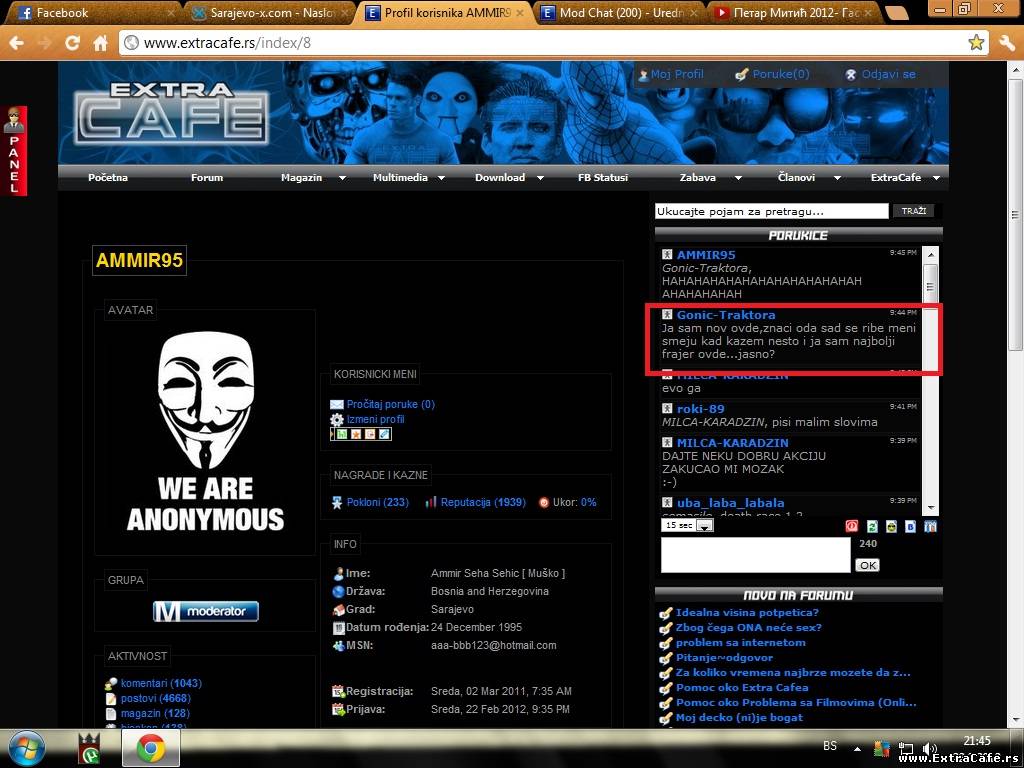Click the browser page vertical scrollbar thumb
Screen dimensions: 1024x768
pyautogui.click(x=1014, y=216)
